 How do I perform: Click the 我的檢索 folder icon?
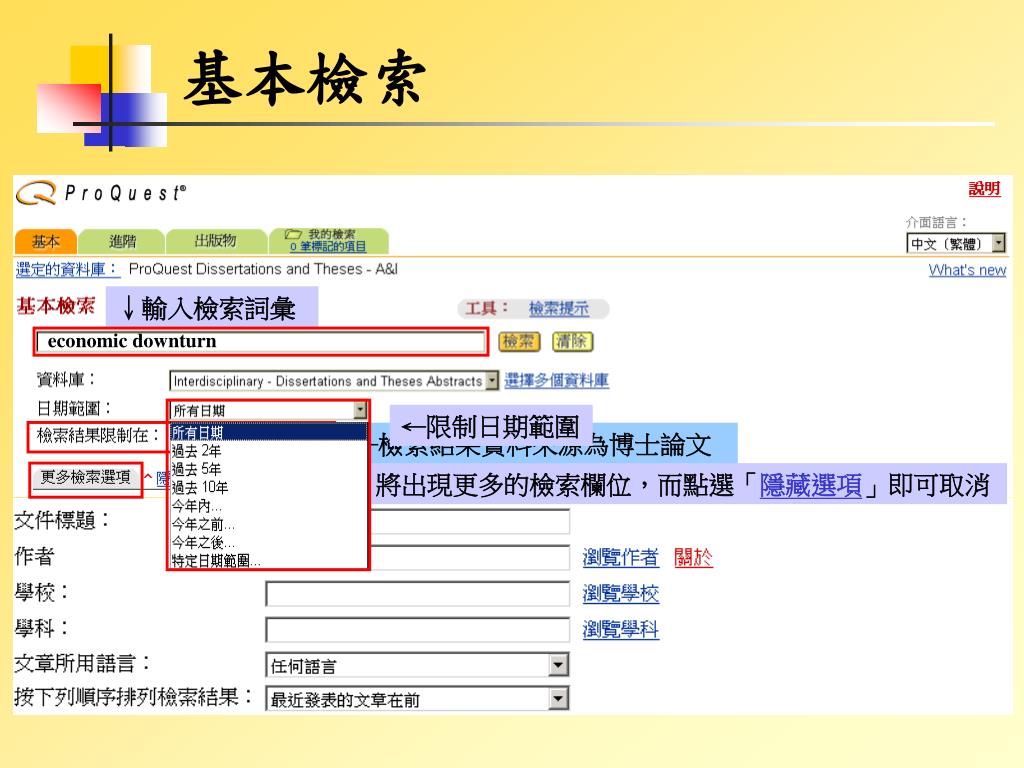(293, 234)
